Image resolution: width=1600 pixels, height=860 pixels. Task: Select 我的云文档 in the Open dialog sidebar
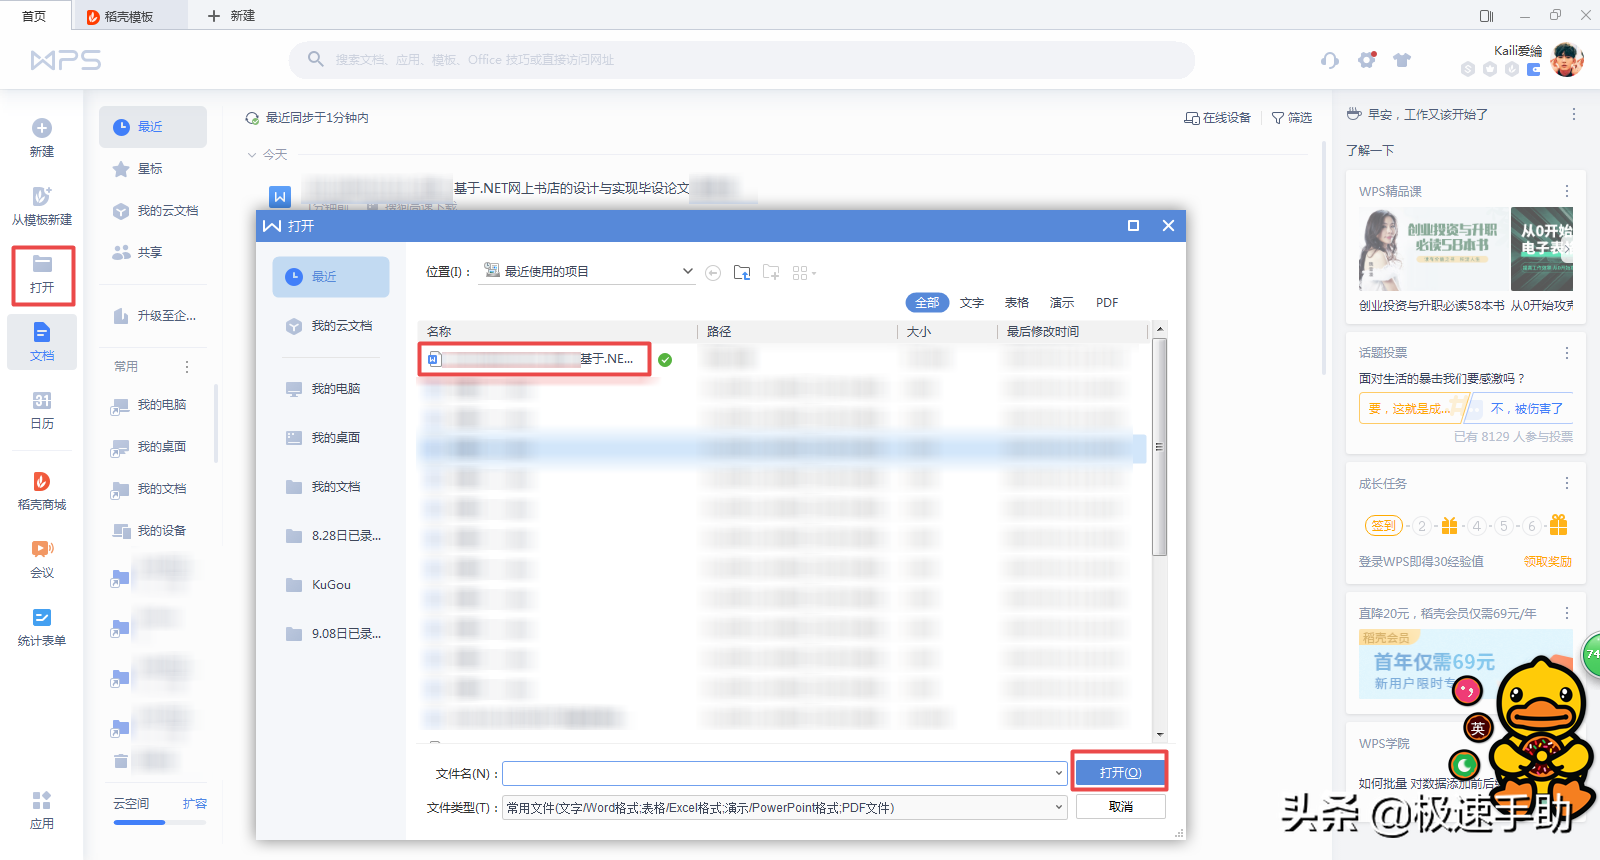pyautogui.click(x=331, y=326)
